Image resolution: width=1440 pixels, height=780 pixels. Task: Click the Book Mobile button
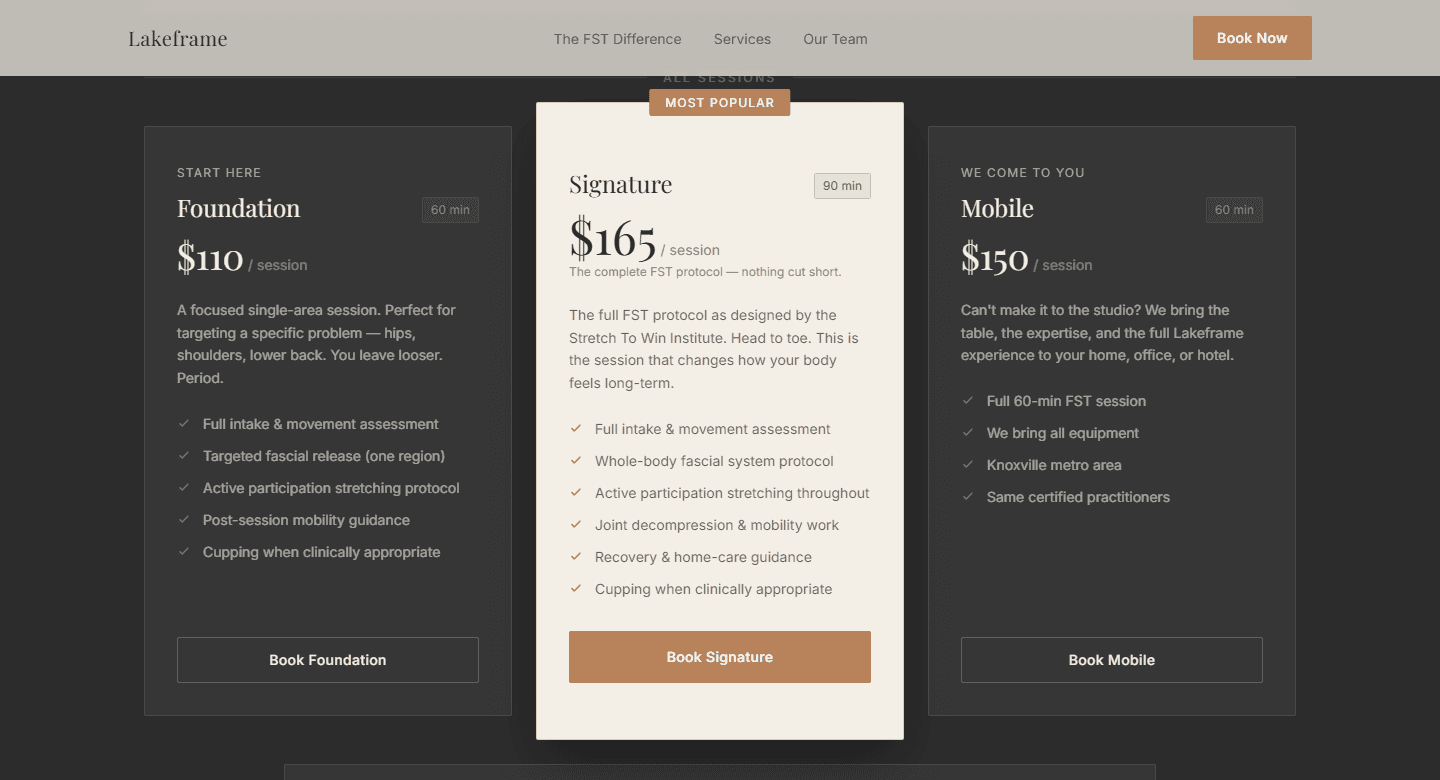[x=1111, y=660]
